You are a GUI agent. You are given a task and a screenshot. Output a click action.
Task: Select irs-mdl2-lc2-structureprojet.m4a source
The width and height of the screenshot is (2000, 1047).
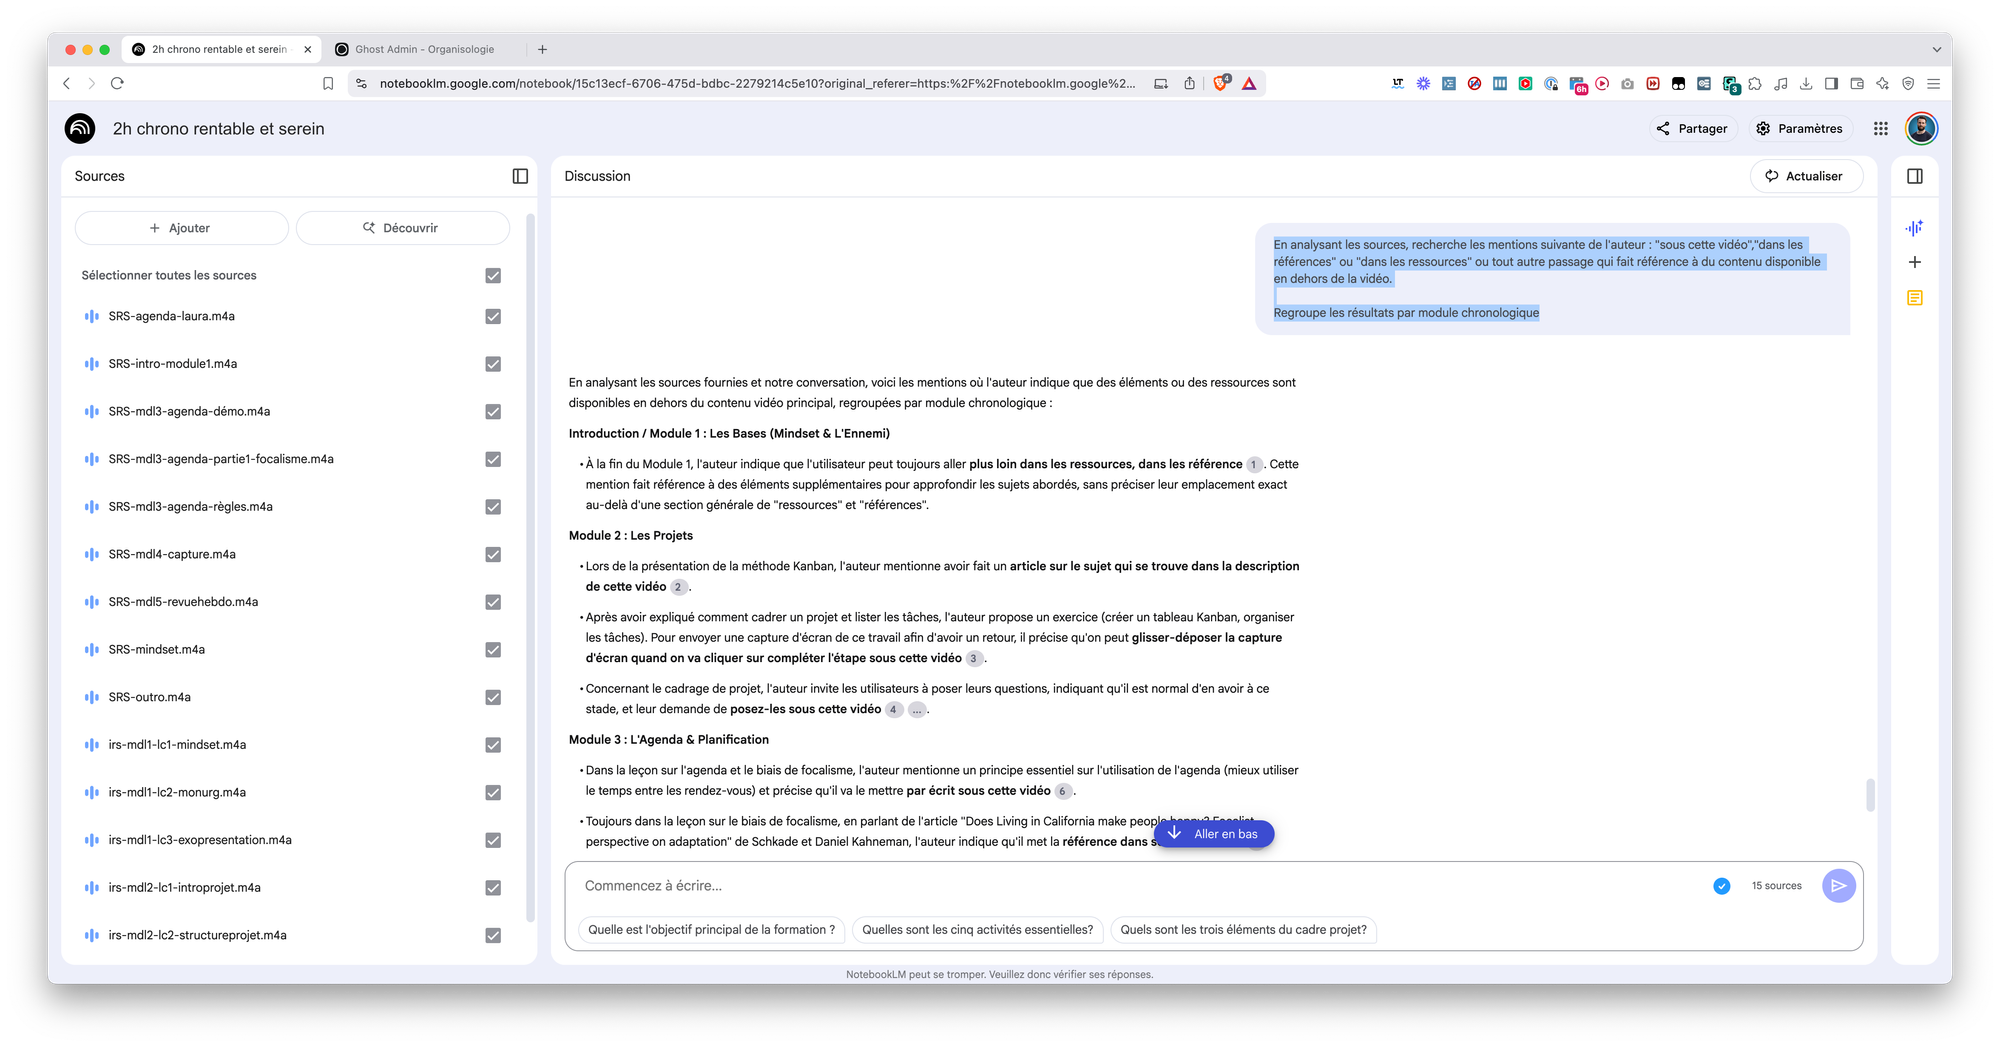pos(197,936)
